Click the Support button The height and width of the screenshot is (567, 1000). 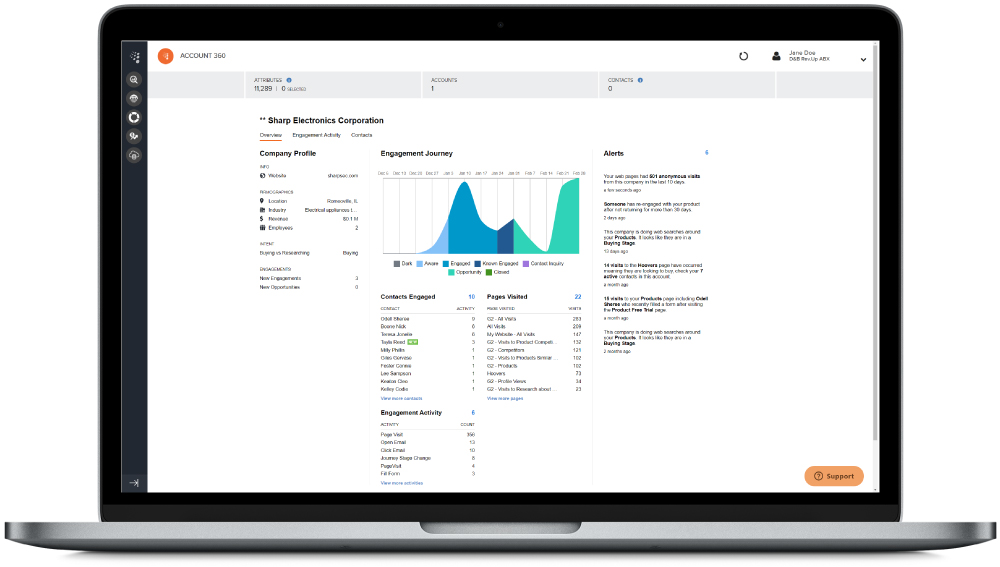(x=834, y=476)
